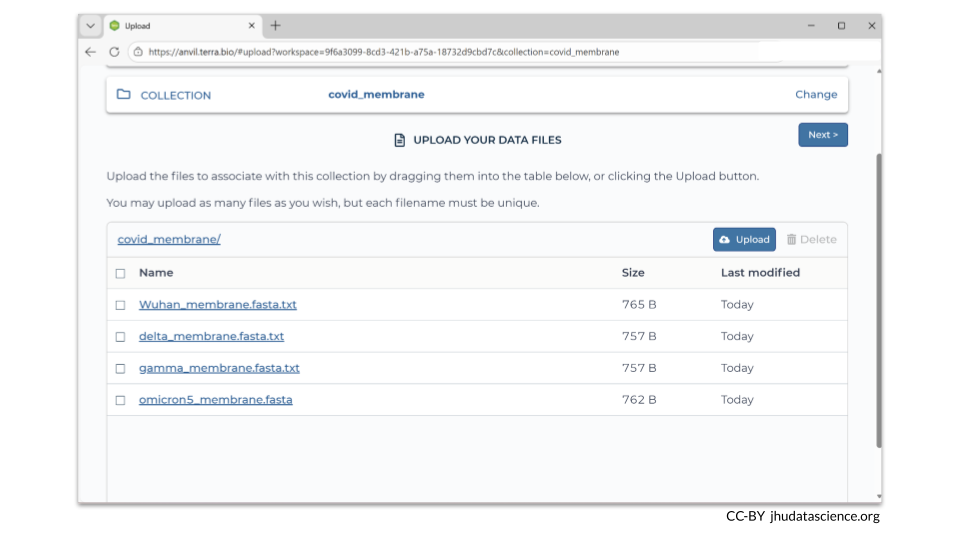Maximize the browser window

pyautogui.click(x=841, y=26)
